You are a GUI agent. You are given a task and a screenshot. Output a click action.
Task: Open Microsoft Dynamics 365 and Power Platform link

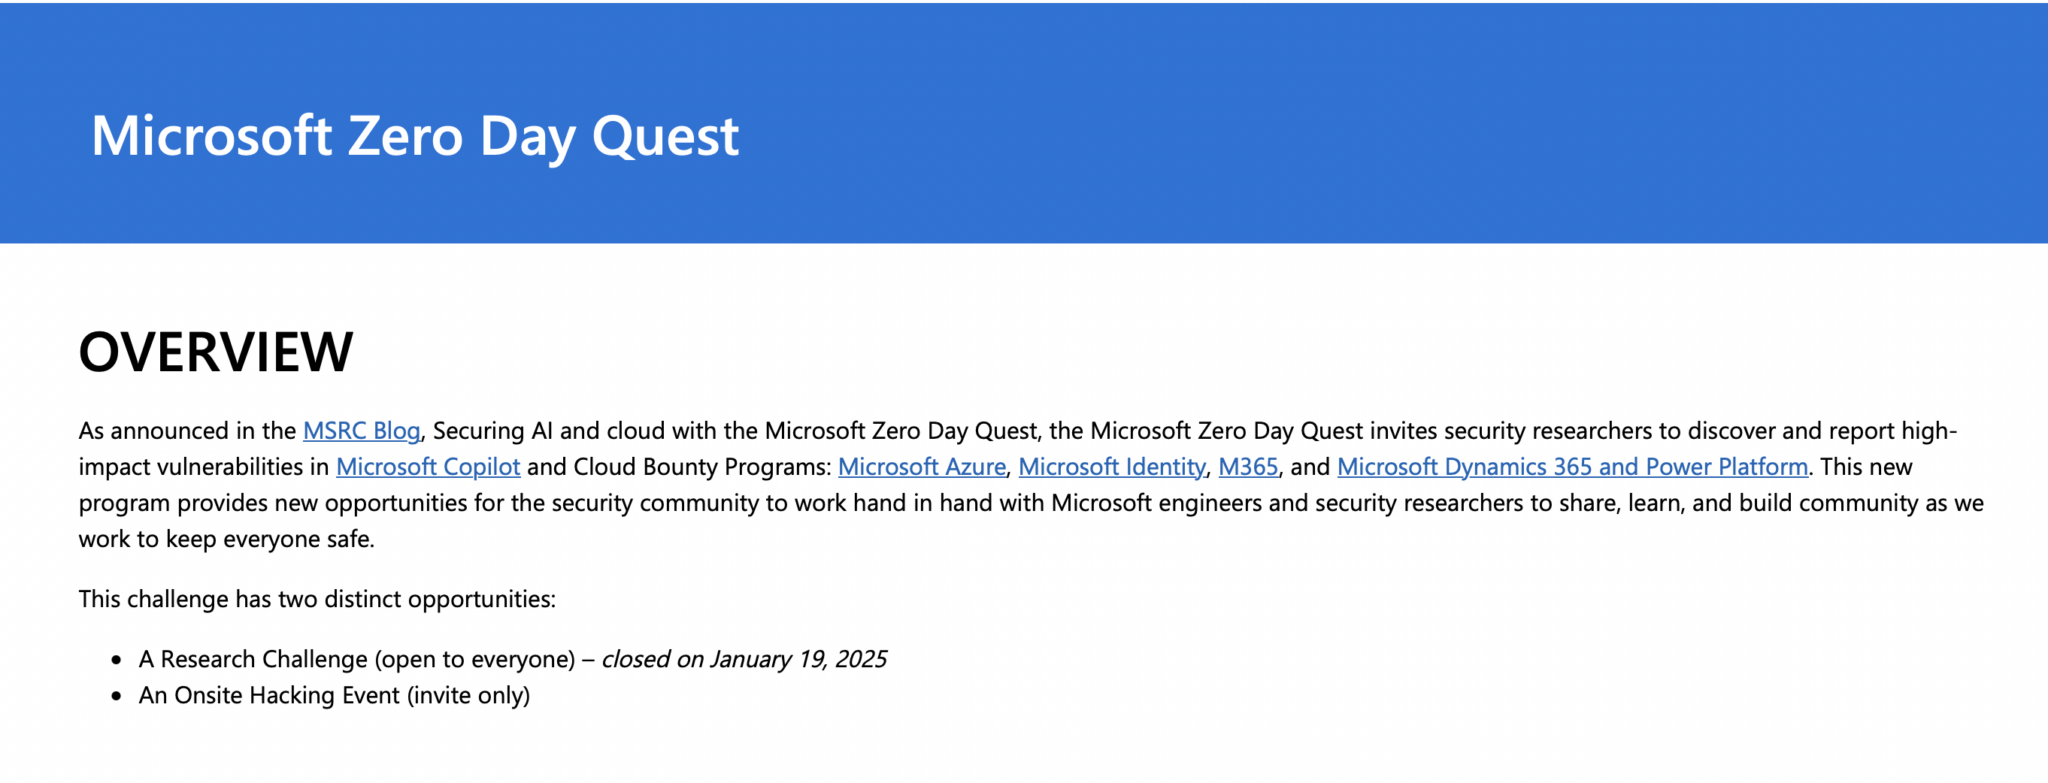point(1572,467)
